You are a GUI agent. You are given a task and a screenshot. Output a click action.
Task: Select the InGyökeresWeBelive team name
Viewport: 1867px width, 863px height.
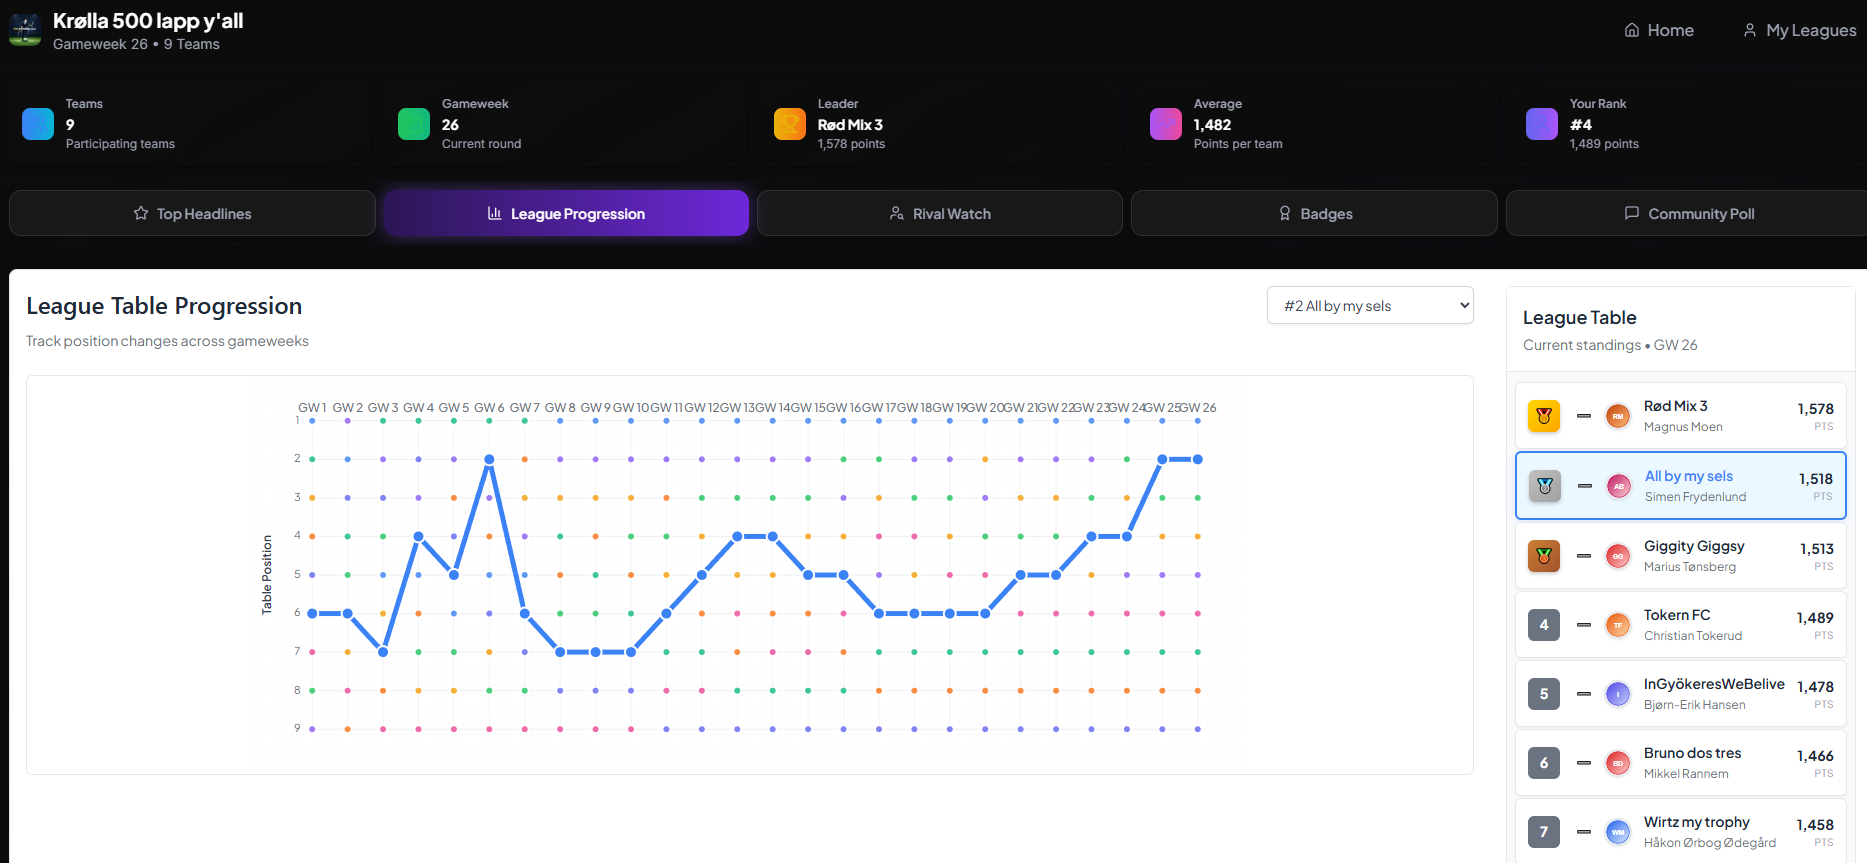pos(1714,684)
